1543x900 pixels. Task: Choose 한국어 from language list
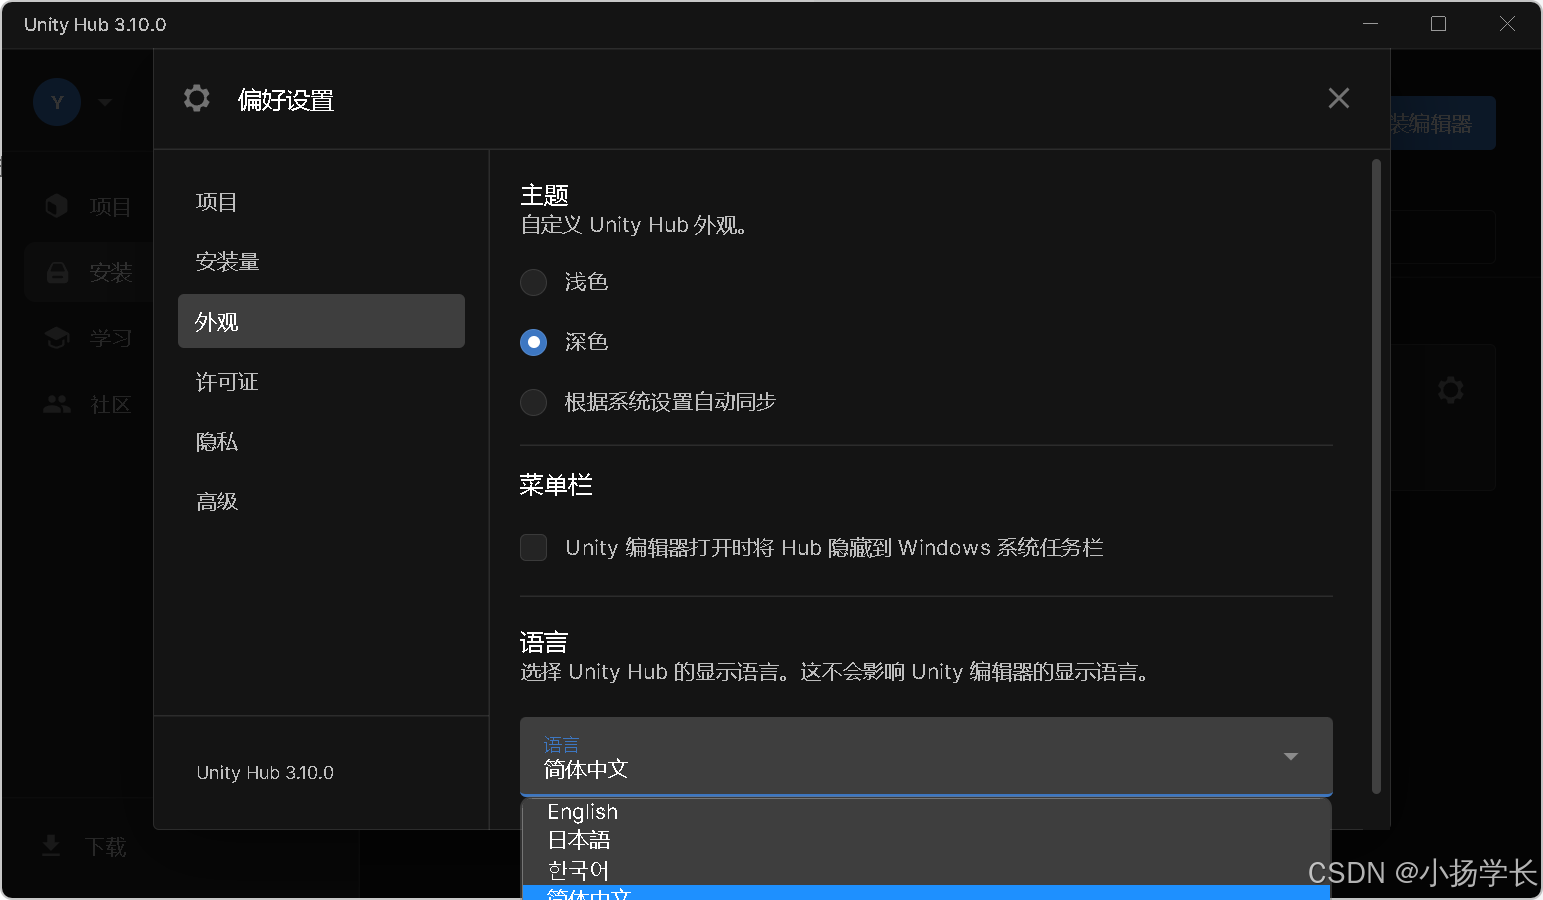pos(926,870)
